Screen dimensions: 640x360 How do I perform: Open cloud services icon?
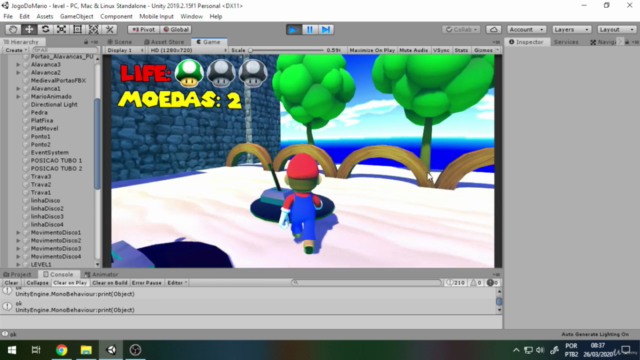coord(493,29)
